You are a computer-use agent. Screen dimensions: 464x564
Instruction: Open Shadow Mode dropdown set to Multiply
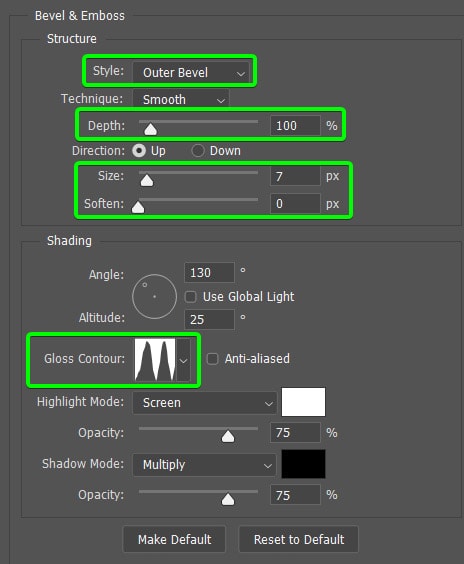click(x=204, y=465)
